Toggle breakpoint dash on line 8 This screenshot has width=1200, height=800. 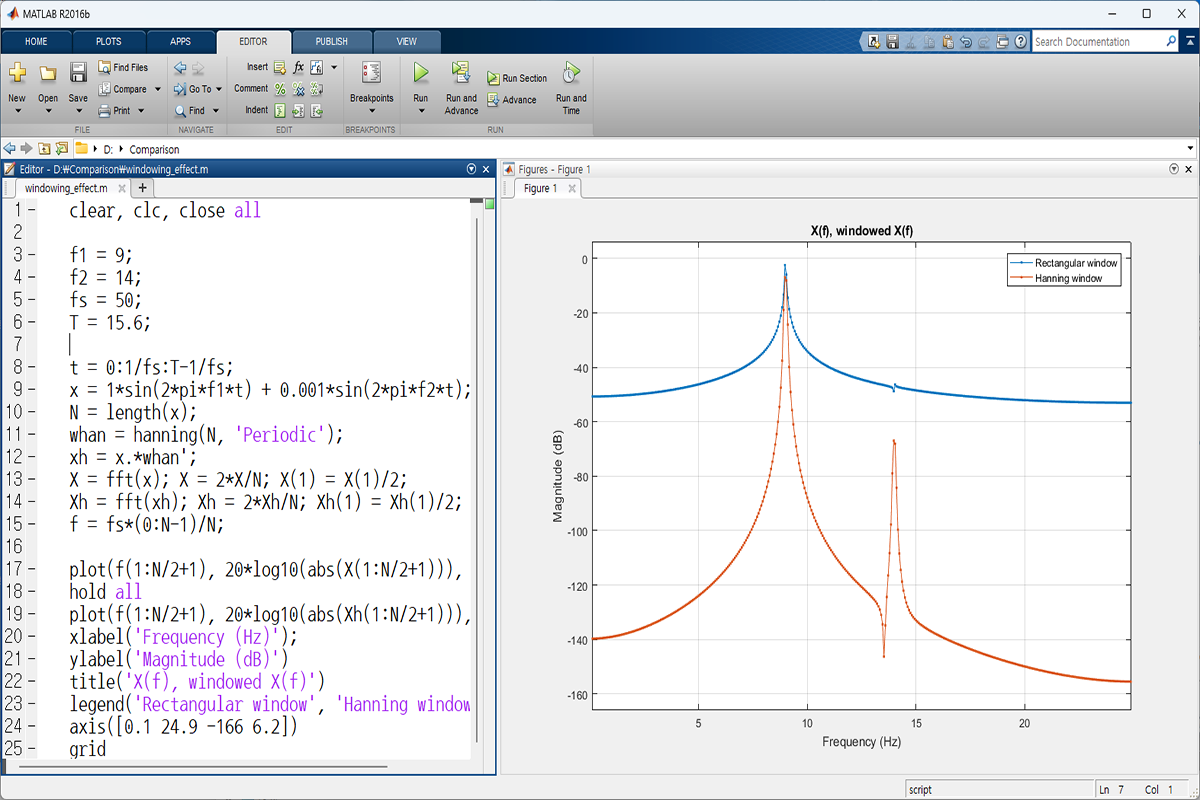pyautogui.click(x=32, y=367)
